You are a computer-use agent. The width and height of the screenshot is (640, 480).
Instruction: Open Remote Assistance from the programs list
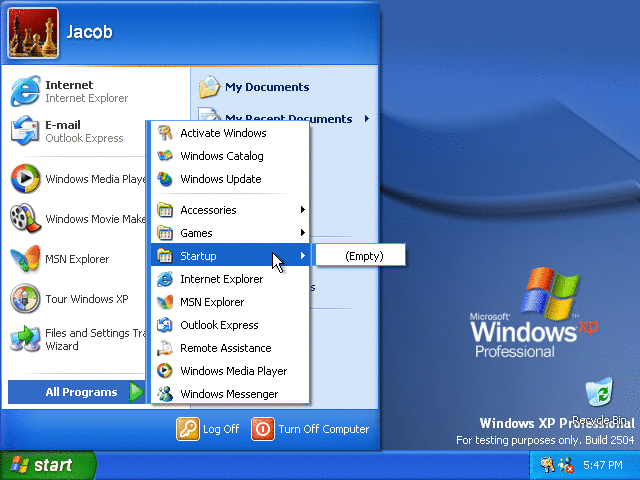230,348
